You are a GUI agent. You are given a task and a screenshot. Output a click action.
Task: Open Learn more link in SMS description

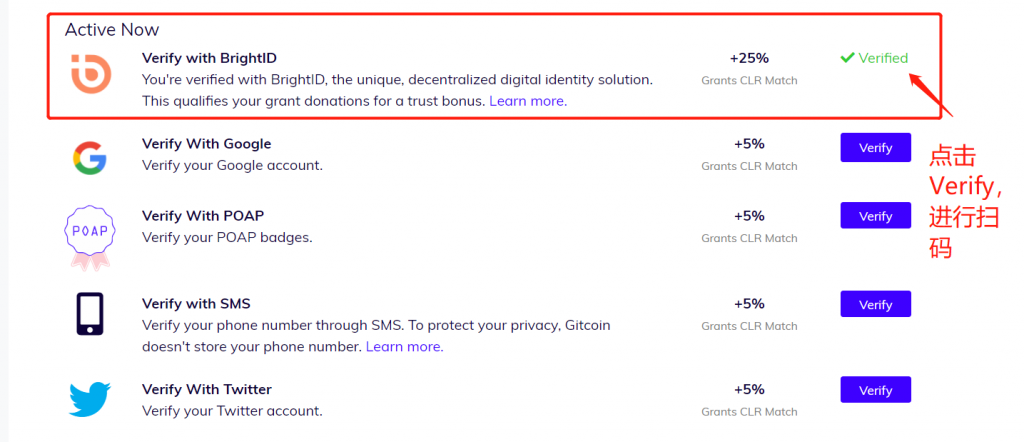point(404,347)
